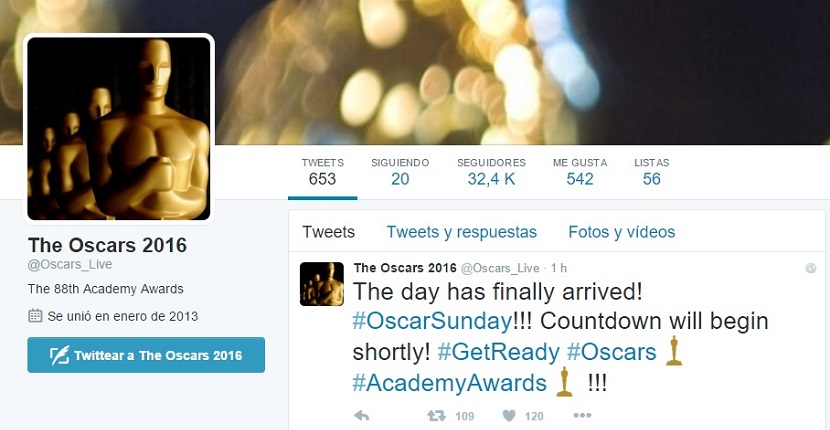Show the 32,4 K Seguidores

point(491,172)
